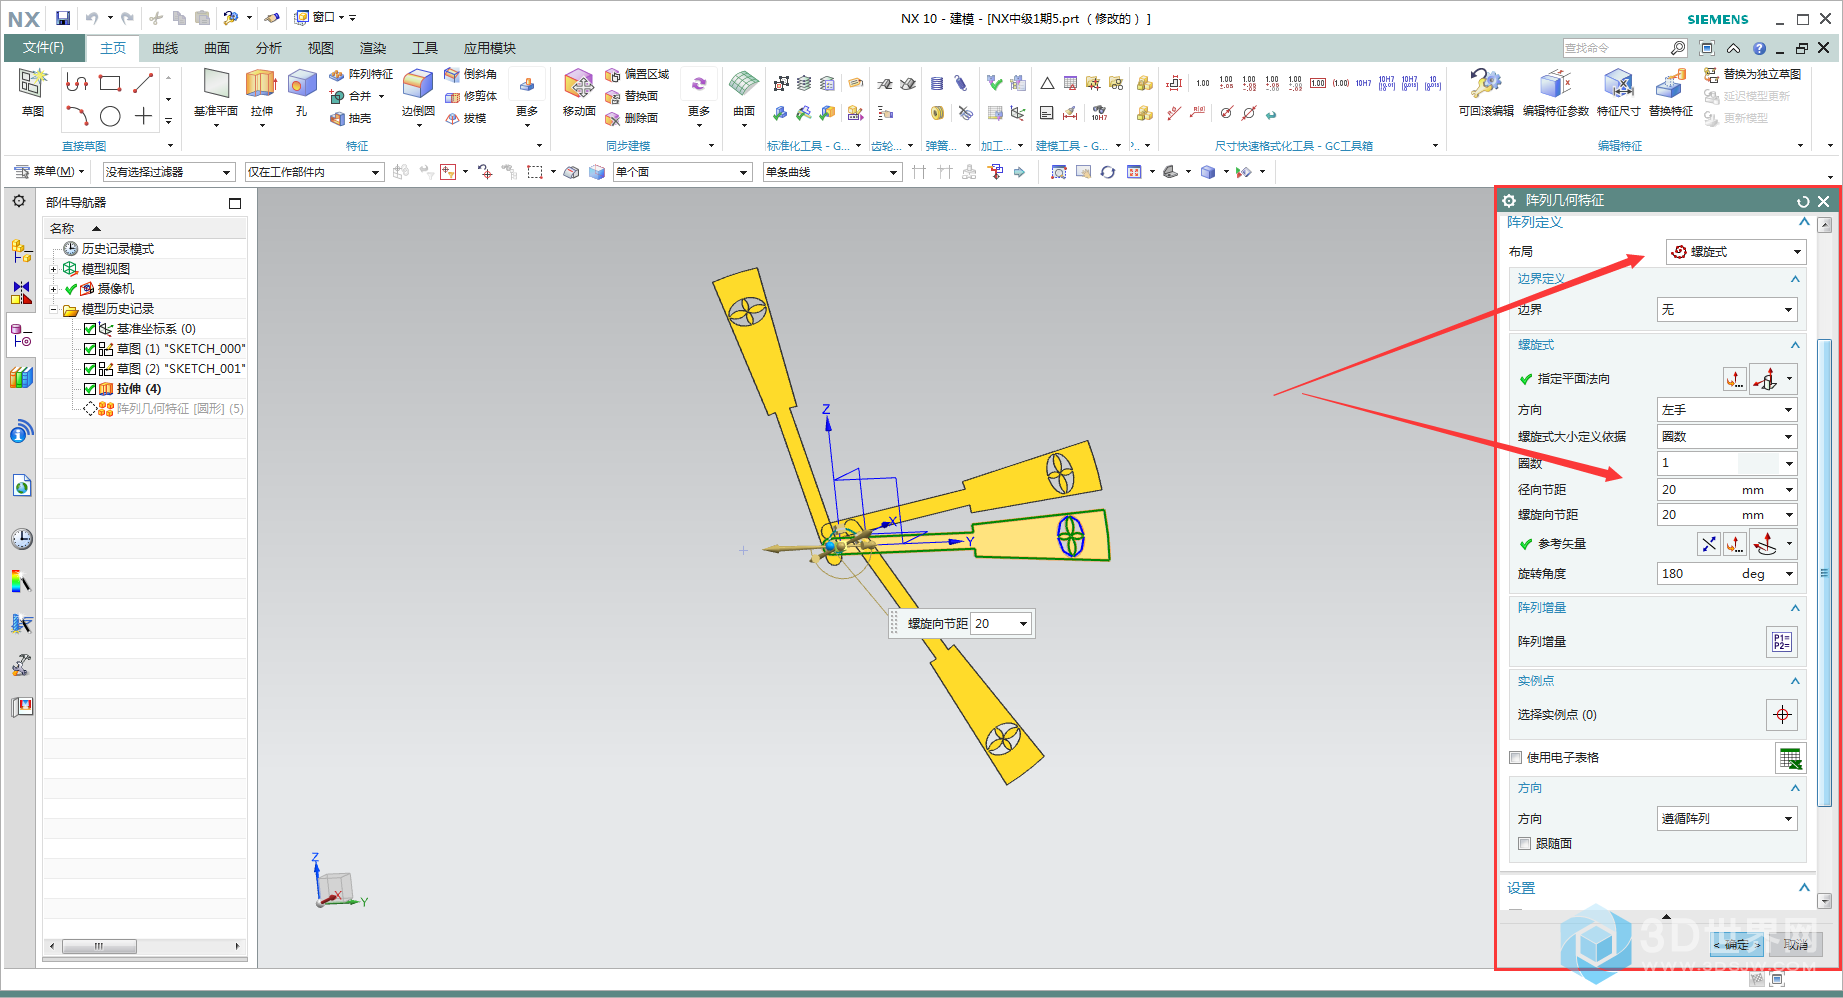Click 更多 under the feature group

click(527, 98)
